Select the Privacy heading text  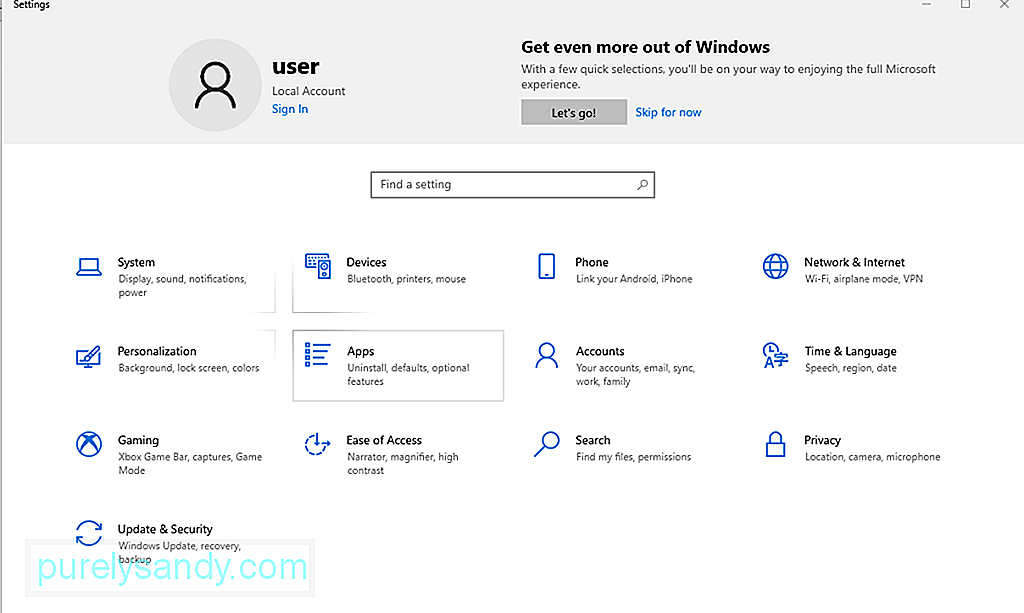click(x=822, y=440)
